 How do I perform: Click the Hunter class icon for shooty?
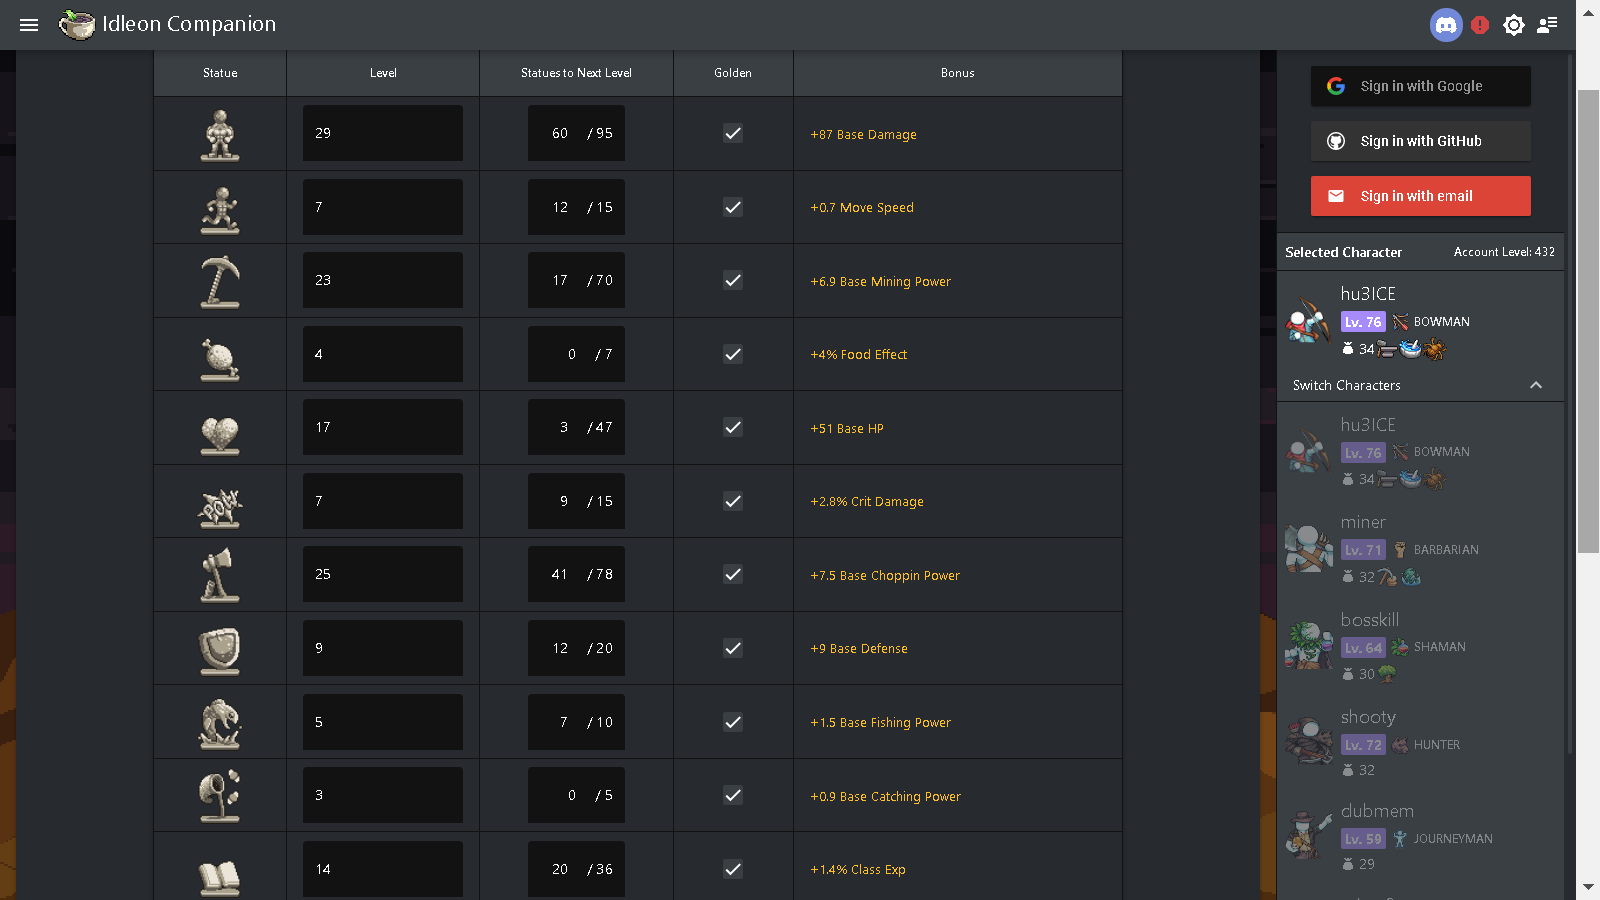pos(1399,744)
